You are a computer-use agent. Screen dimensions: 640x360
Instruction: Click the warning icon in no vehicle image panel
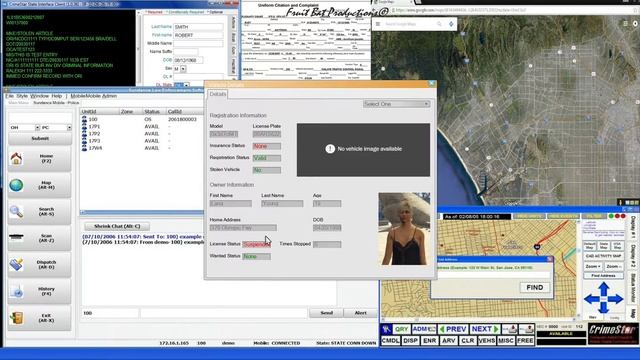tap(330, 149)
